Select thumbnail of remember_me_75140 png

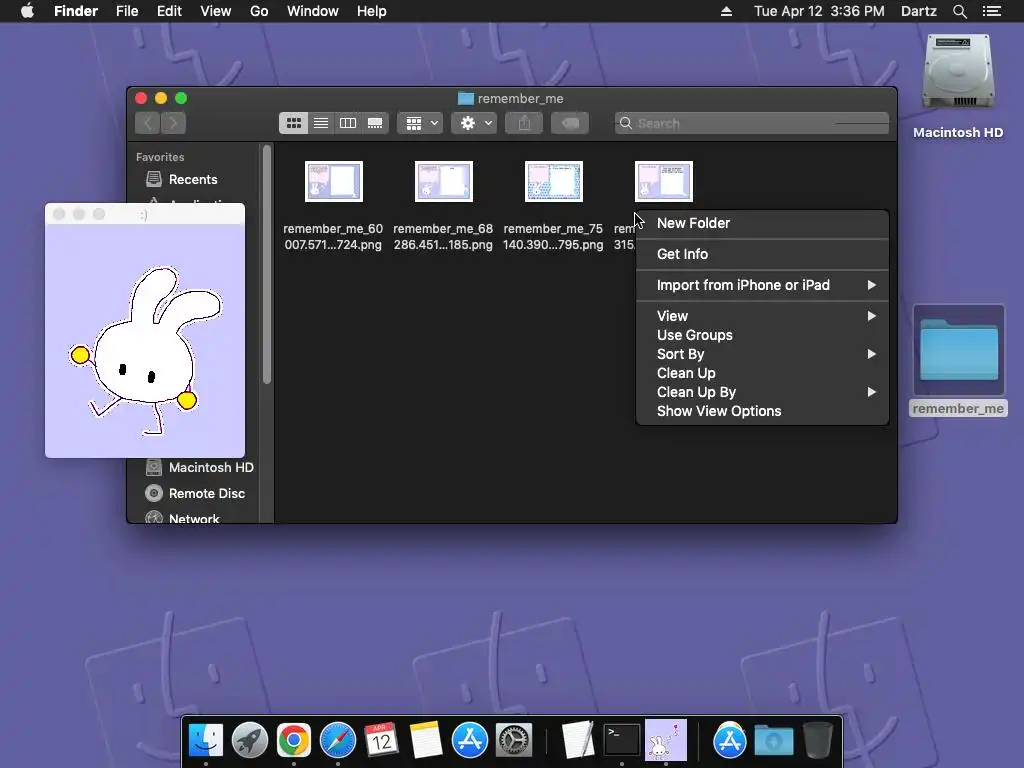click(554, 182)
